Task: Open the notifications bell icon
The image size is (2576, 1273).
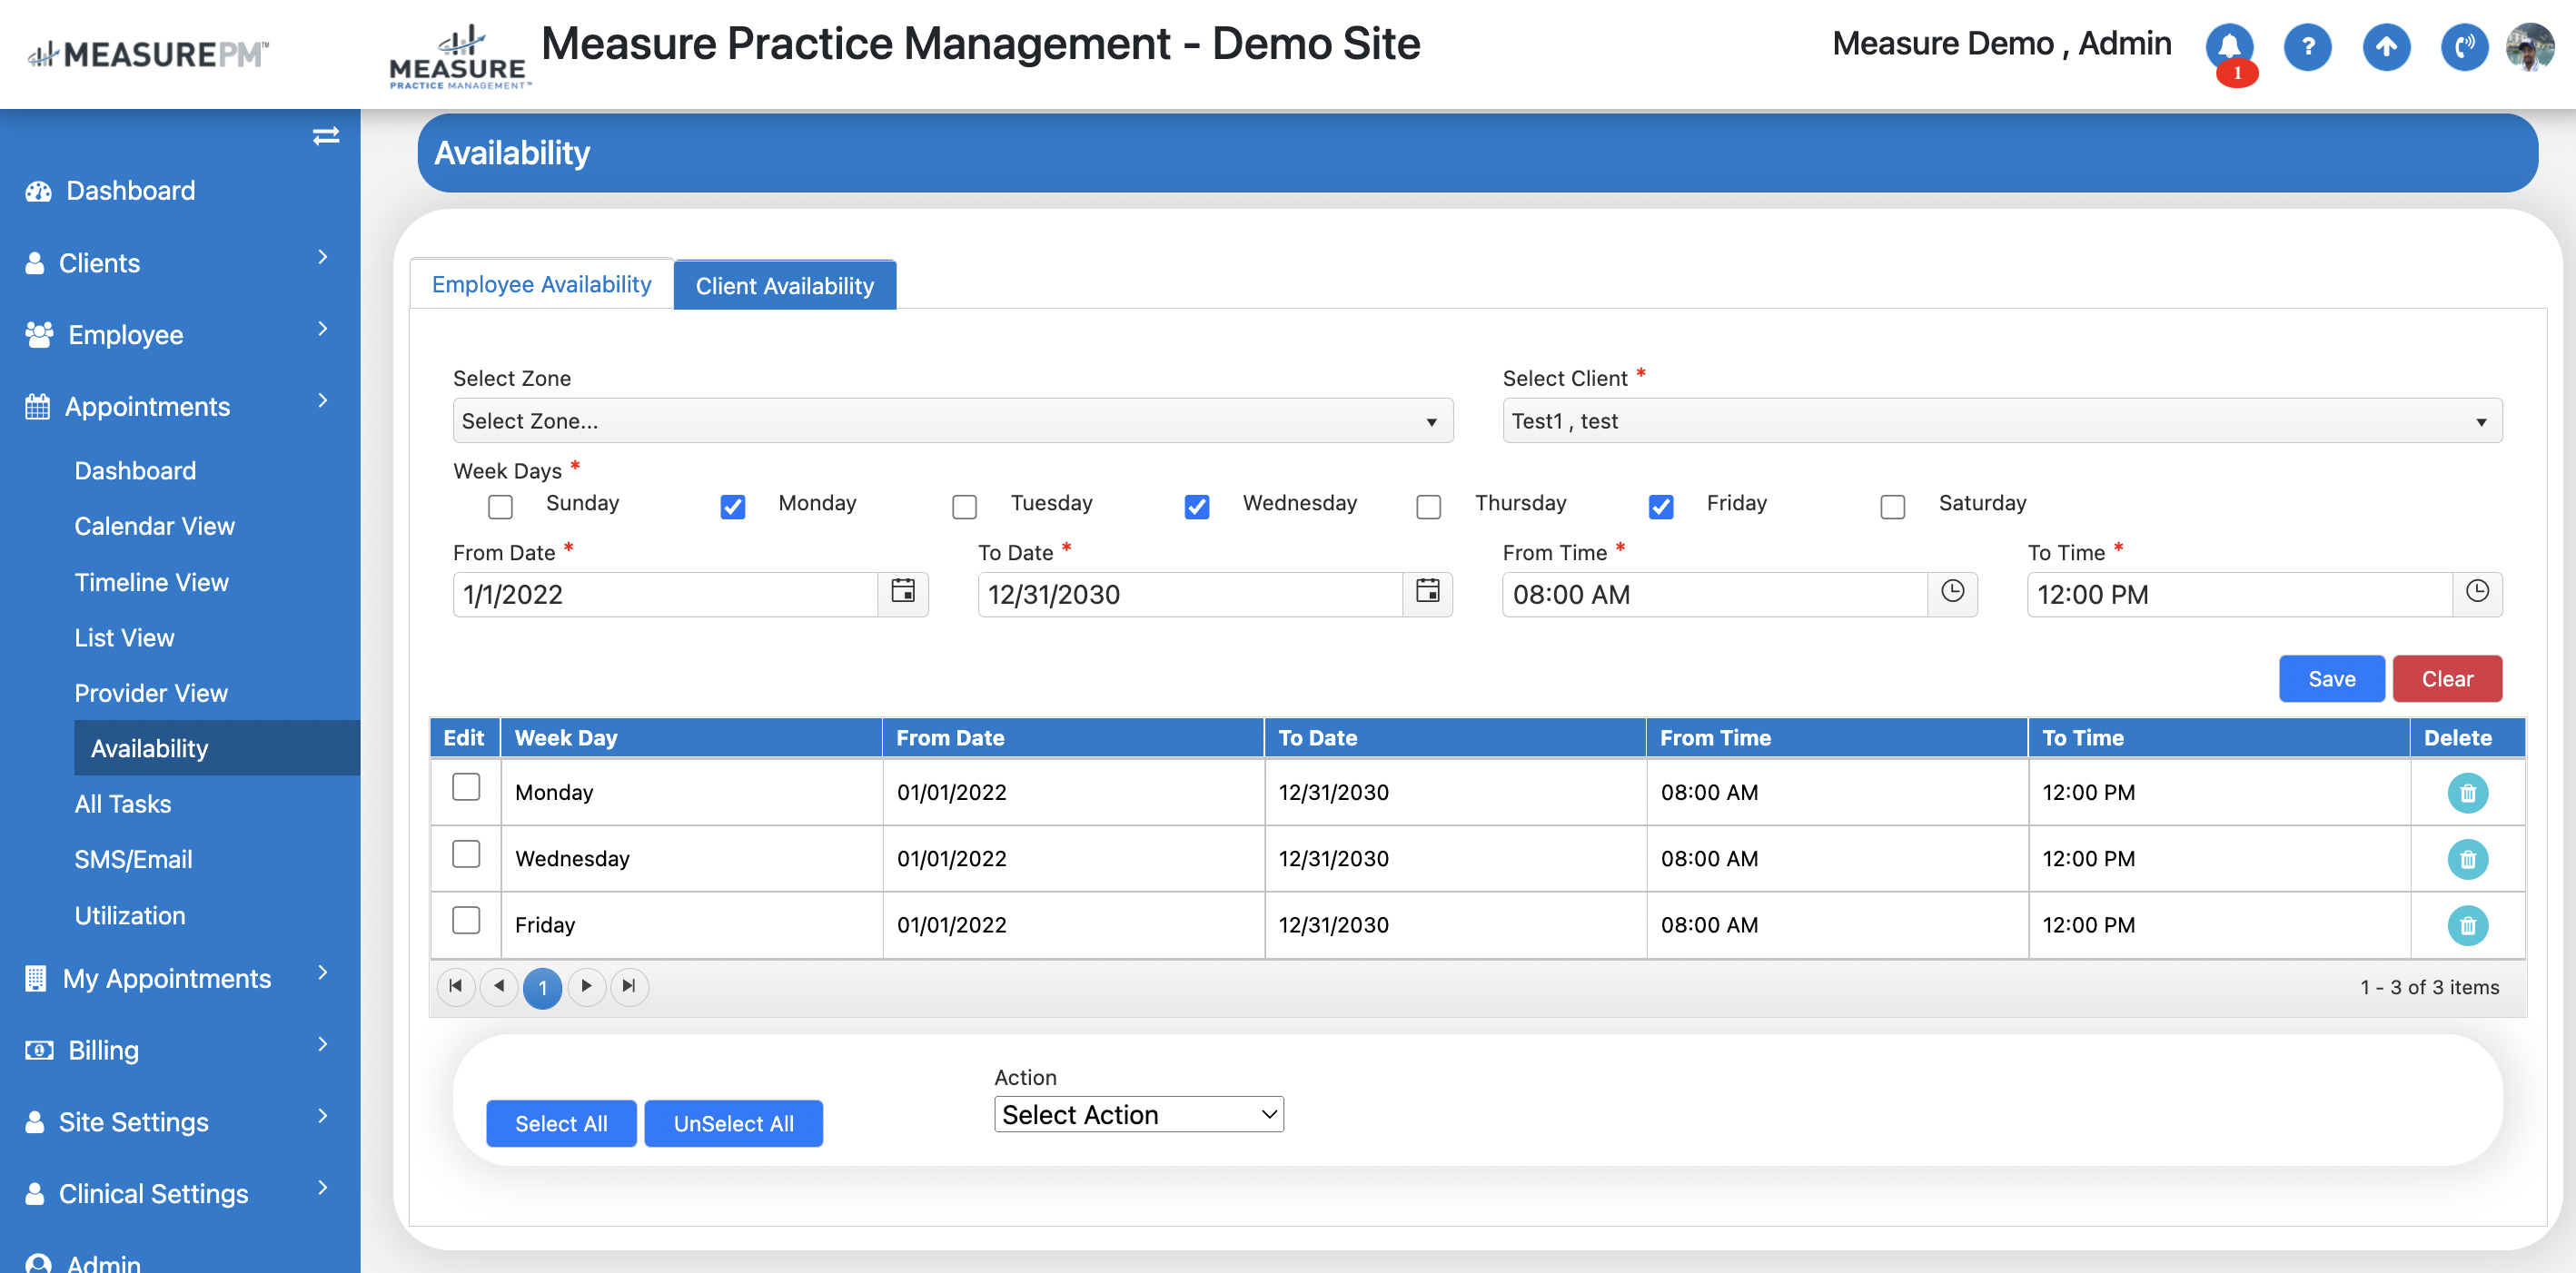Action: point(2229,46)
